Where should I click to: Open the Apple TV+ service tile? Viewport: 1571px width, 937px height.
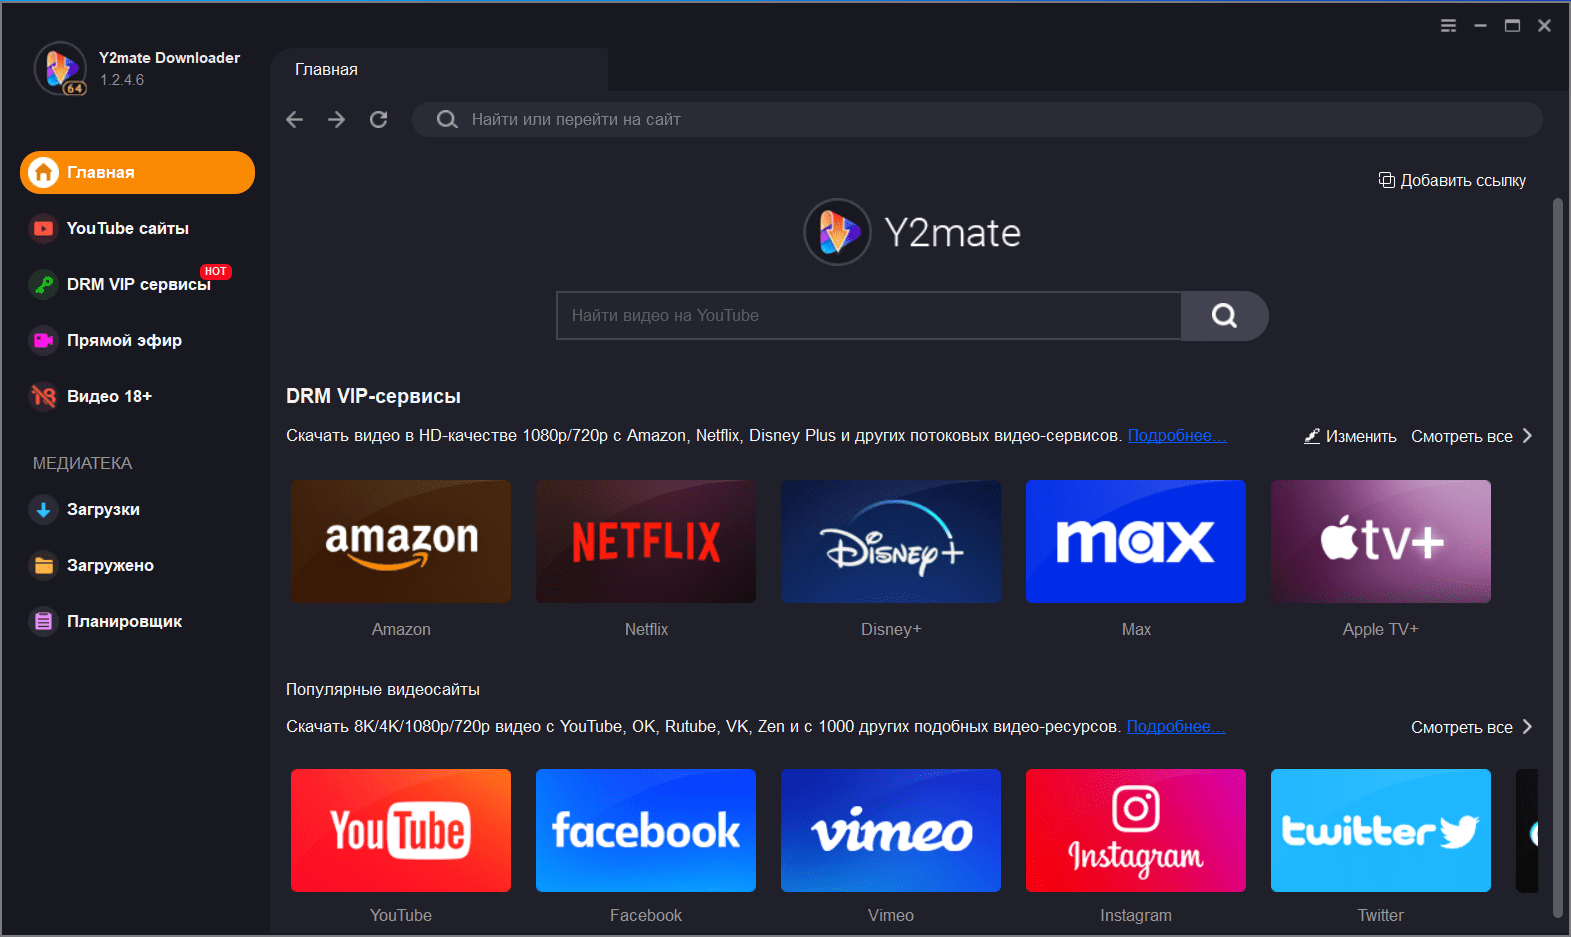1381,542
